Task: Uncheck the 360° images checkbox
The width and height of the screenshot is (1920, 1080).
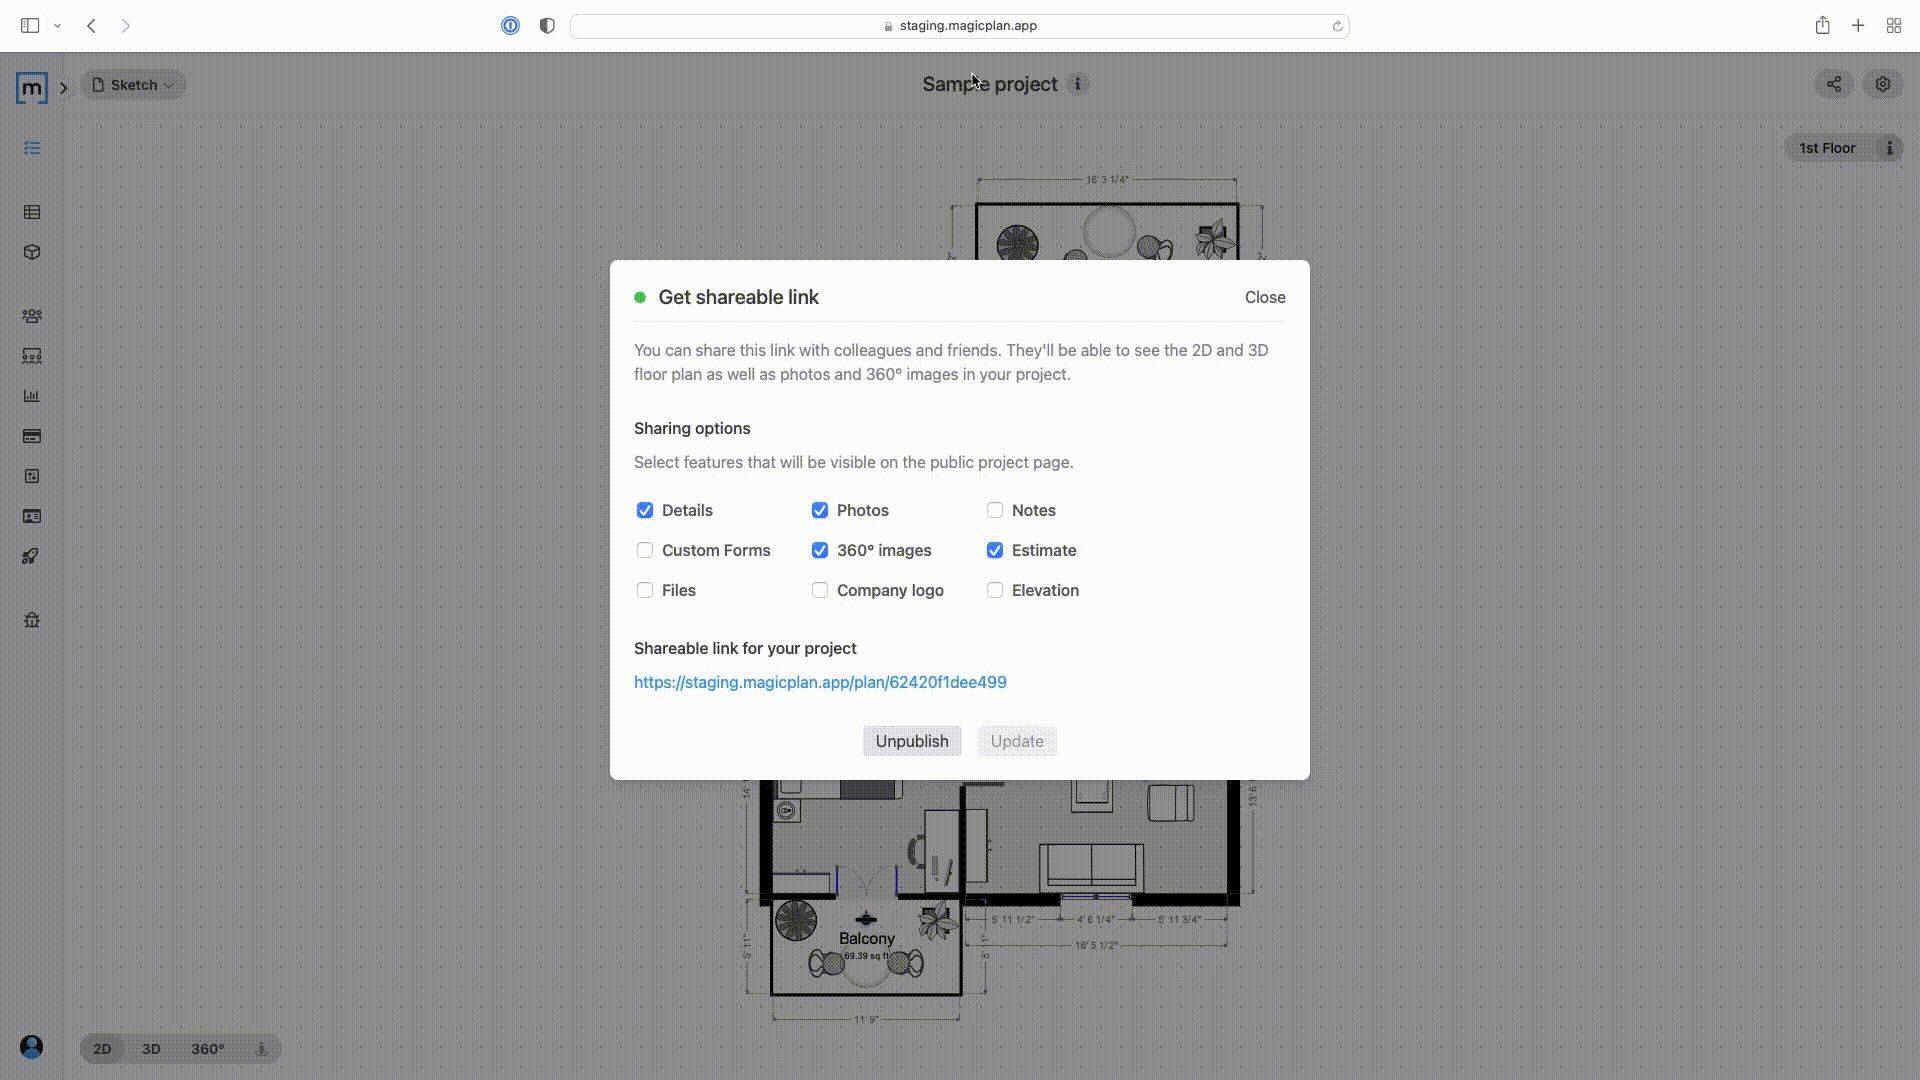Action: [820, 550]
